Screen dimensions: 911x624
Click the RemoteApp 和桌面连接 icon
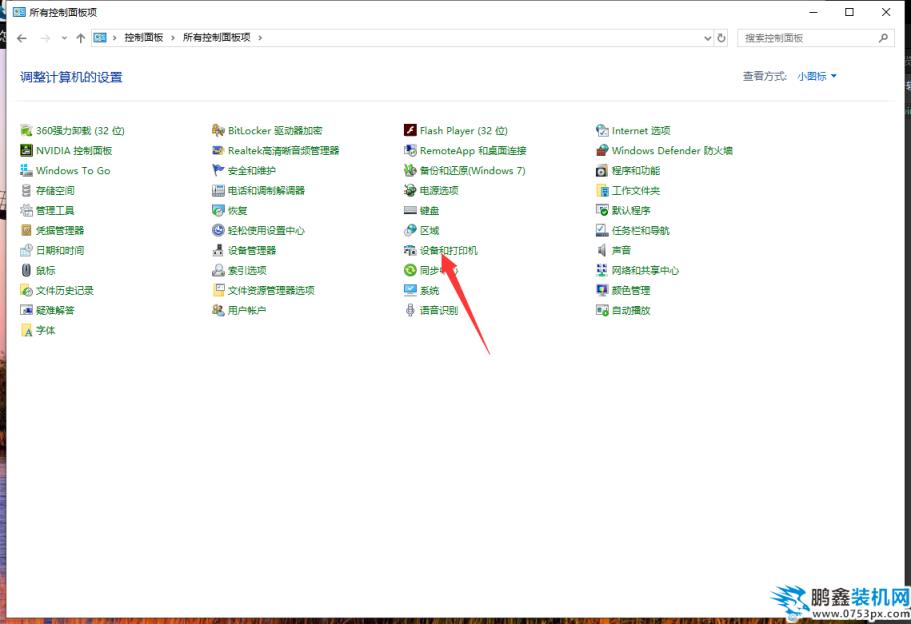point(410,150)
